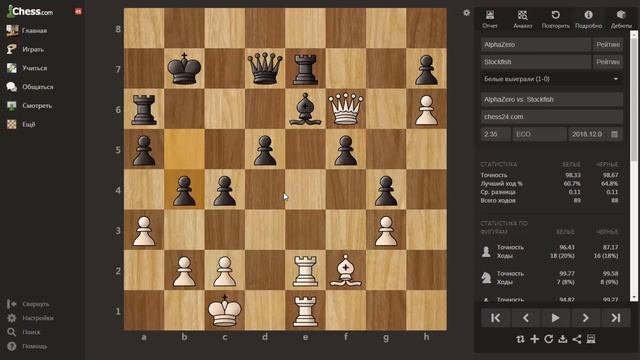The height and width of the screenshot is (360, 640).
Task: Expand the Белые выиграли (1-0) result dropdown
Action: (x=551, y=79)
